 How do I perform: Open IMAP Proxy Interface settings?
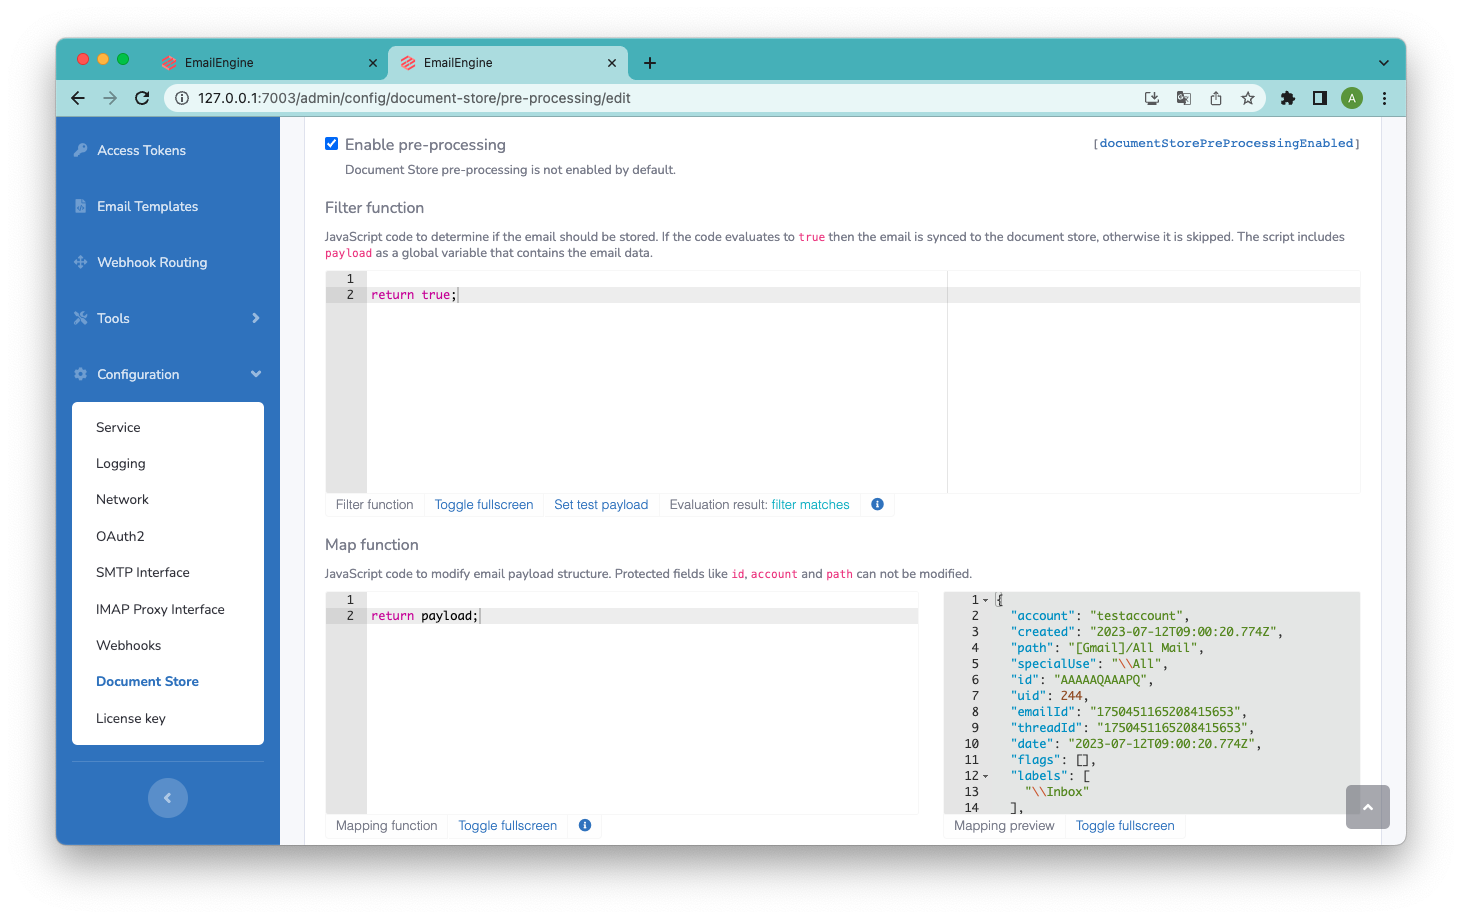pyautogui.click(x=160, y=609)
